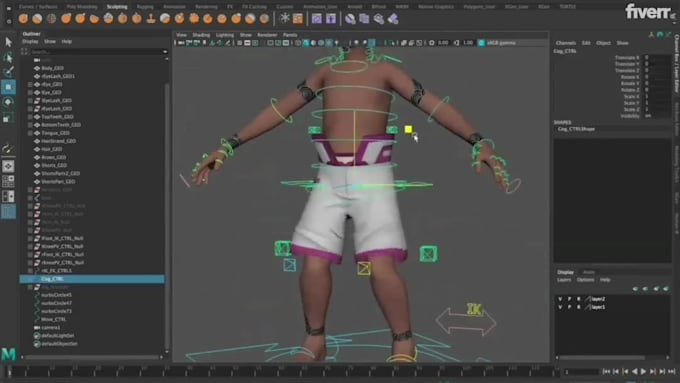
Task: Click the timeline time slider track
Action: pyautogui.click(x=282, y=371)
